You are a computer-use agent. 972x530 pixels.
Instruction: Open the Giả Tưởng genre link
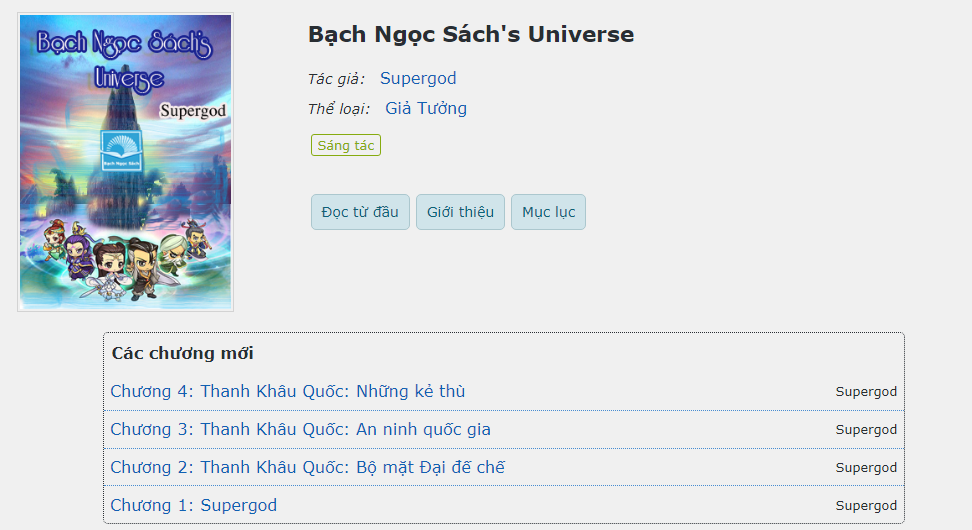(425, 108)
